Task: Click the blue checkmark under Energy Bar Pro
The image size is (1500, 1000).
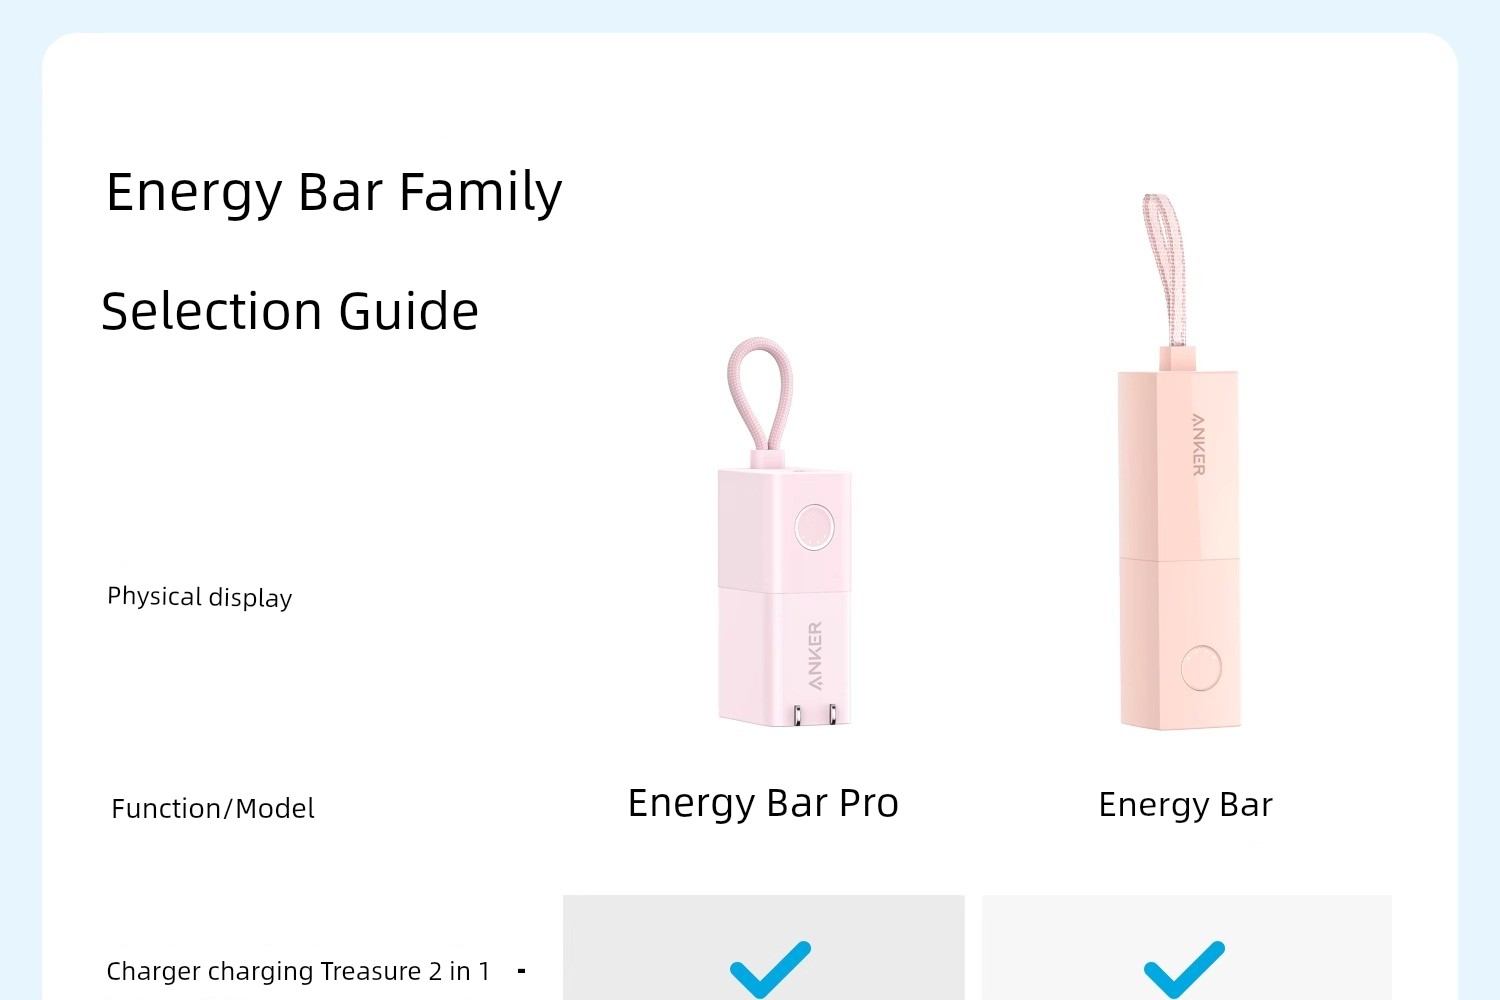Action: click(x=770, y=970)
